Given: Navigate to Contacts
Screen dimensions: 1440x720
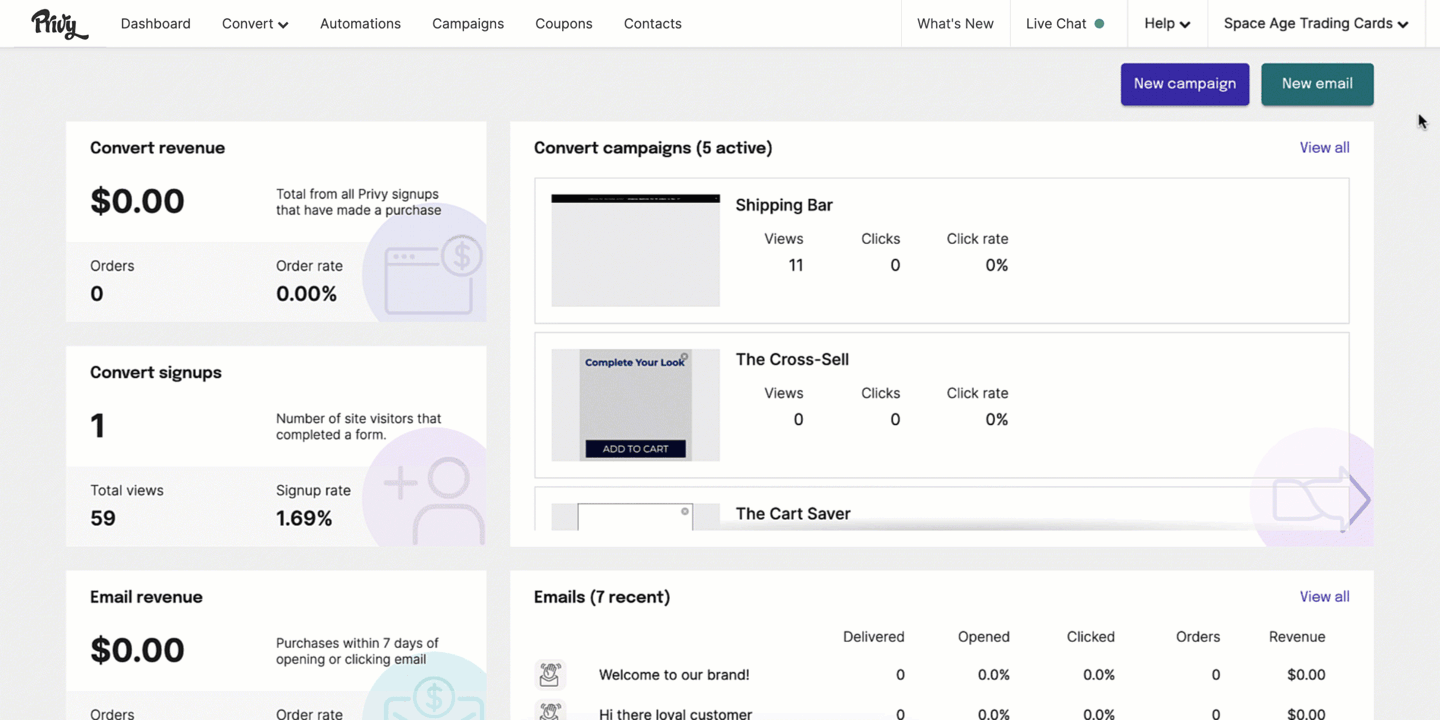Looking at the screenshot, I should pyautogui.click(x=653, y=24).
